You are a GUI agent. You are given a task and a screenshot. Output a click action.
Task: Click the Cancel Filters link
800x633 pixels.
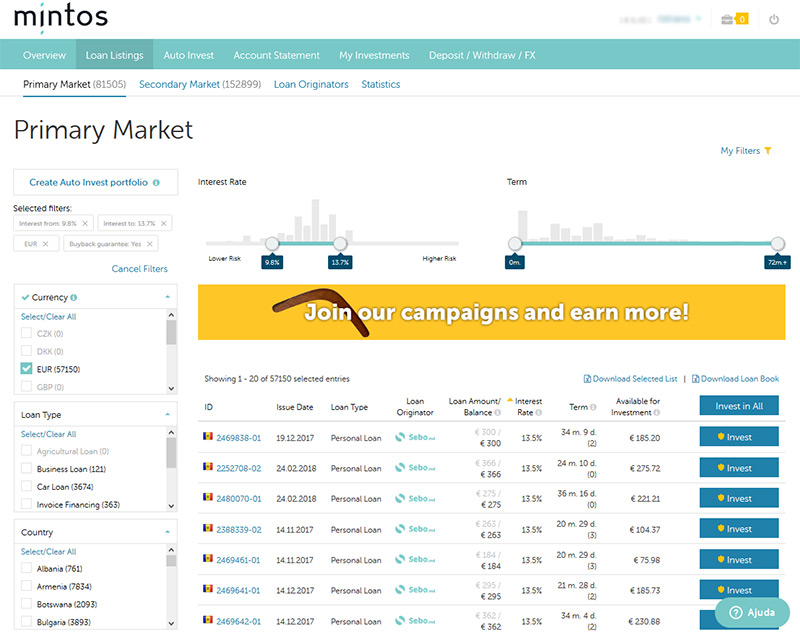(139, 268)
